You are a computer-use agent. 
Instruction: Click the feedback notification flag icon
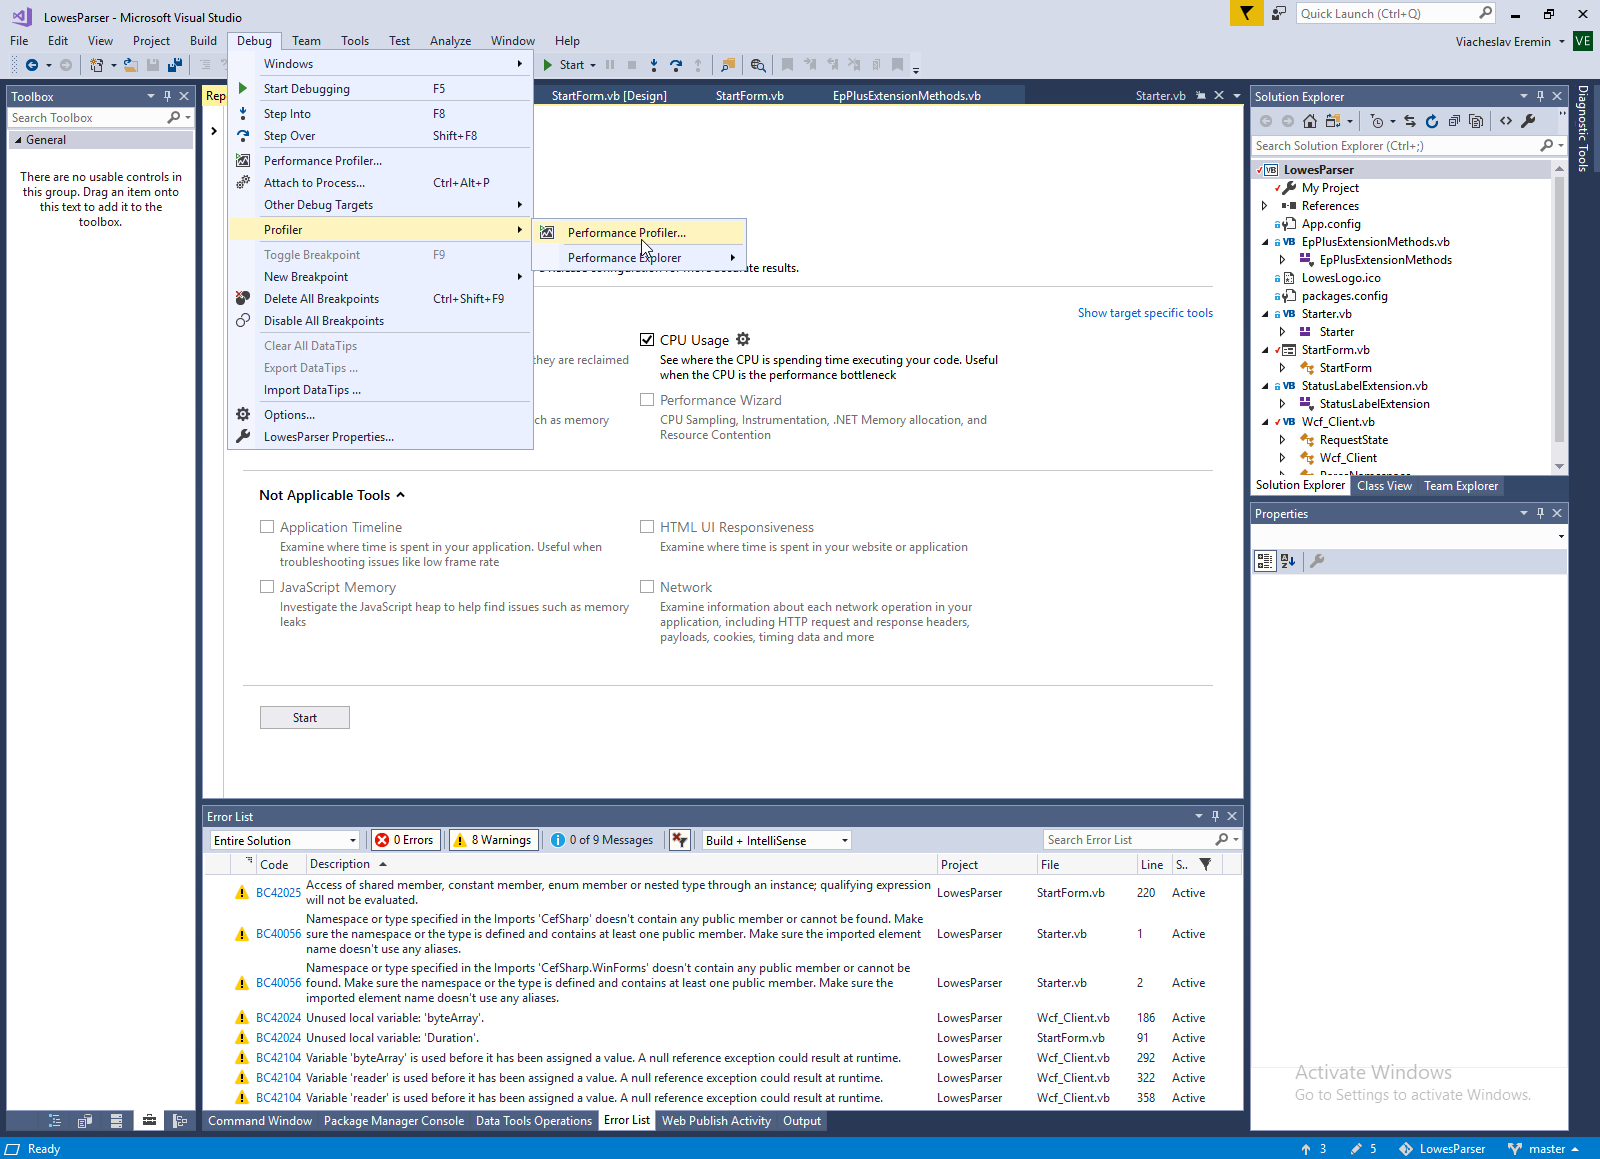[1247, 13]
